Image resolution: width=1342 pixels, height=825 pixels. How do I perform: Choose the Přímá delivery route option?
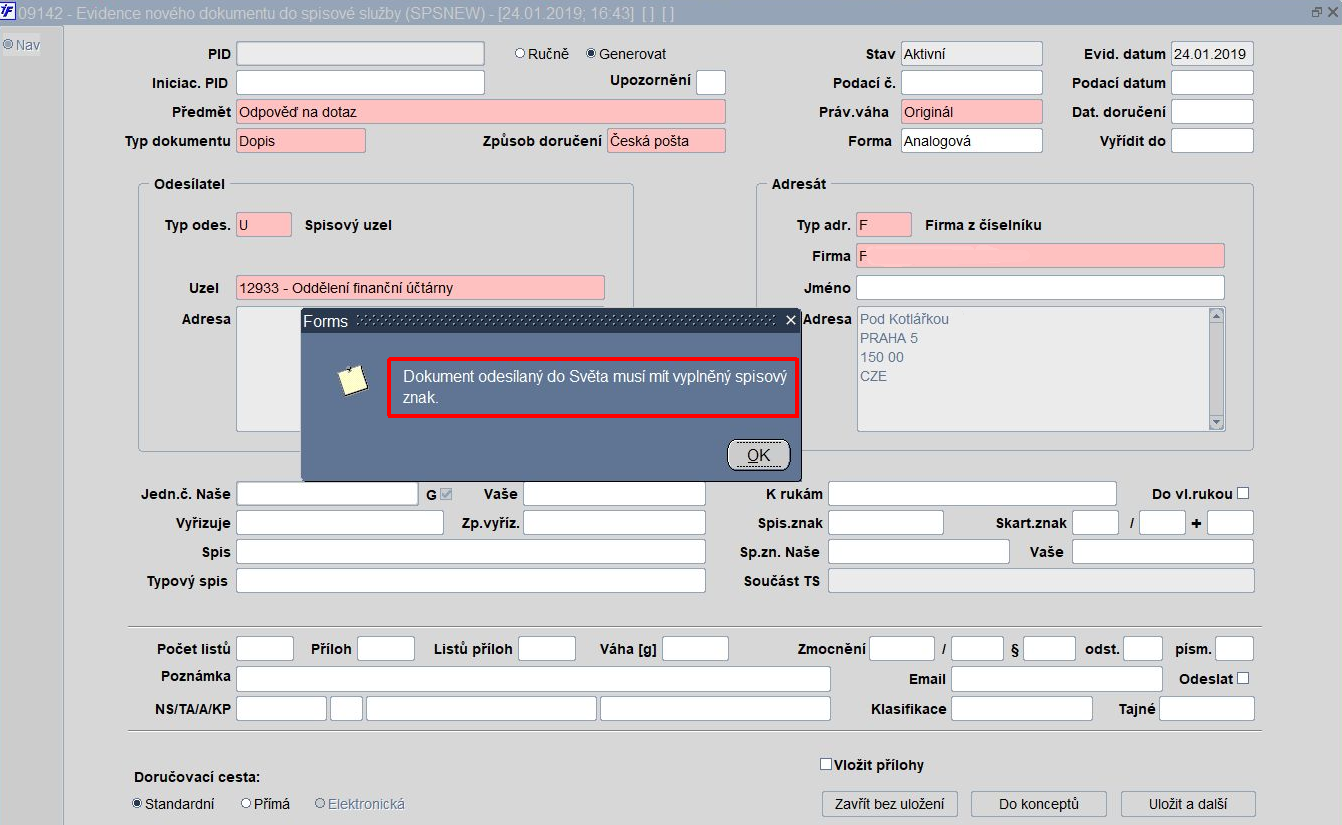246,803
